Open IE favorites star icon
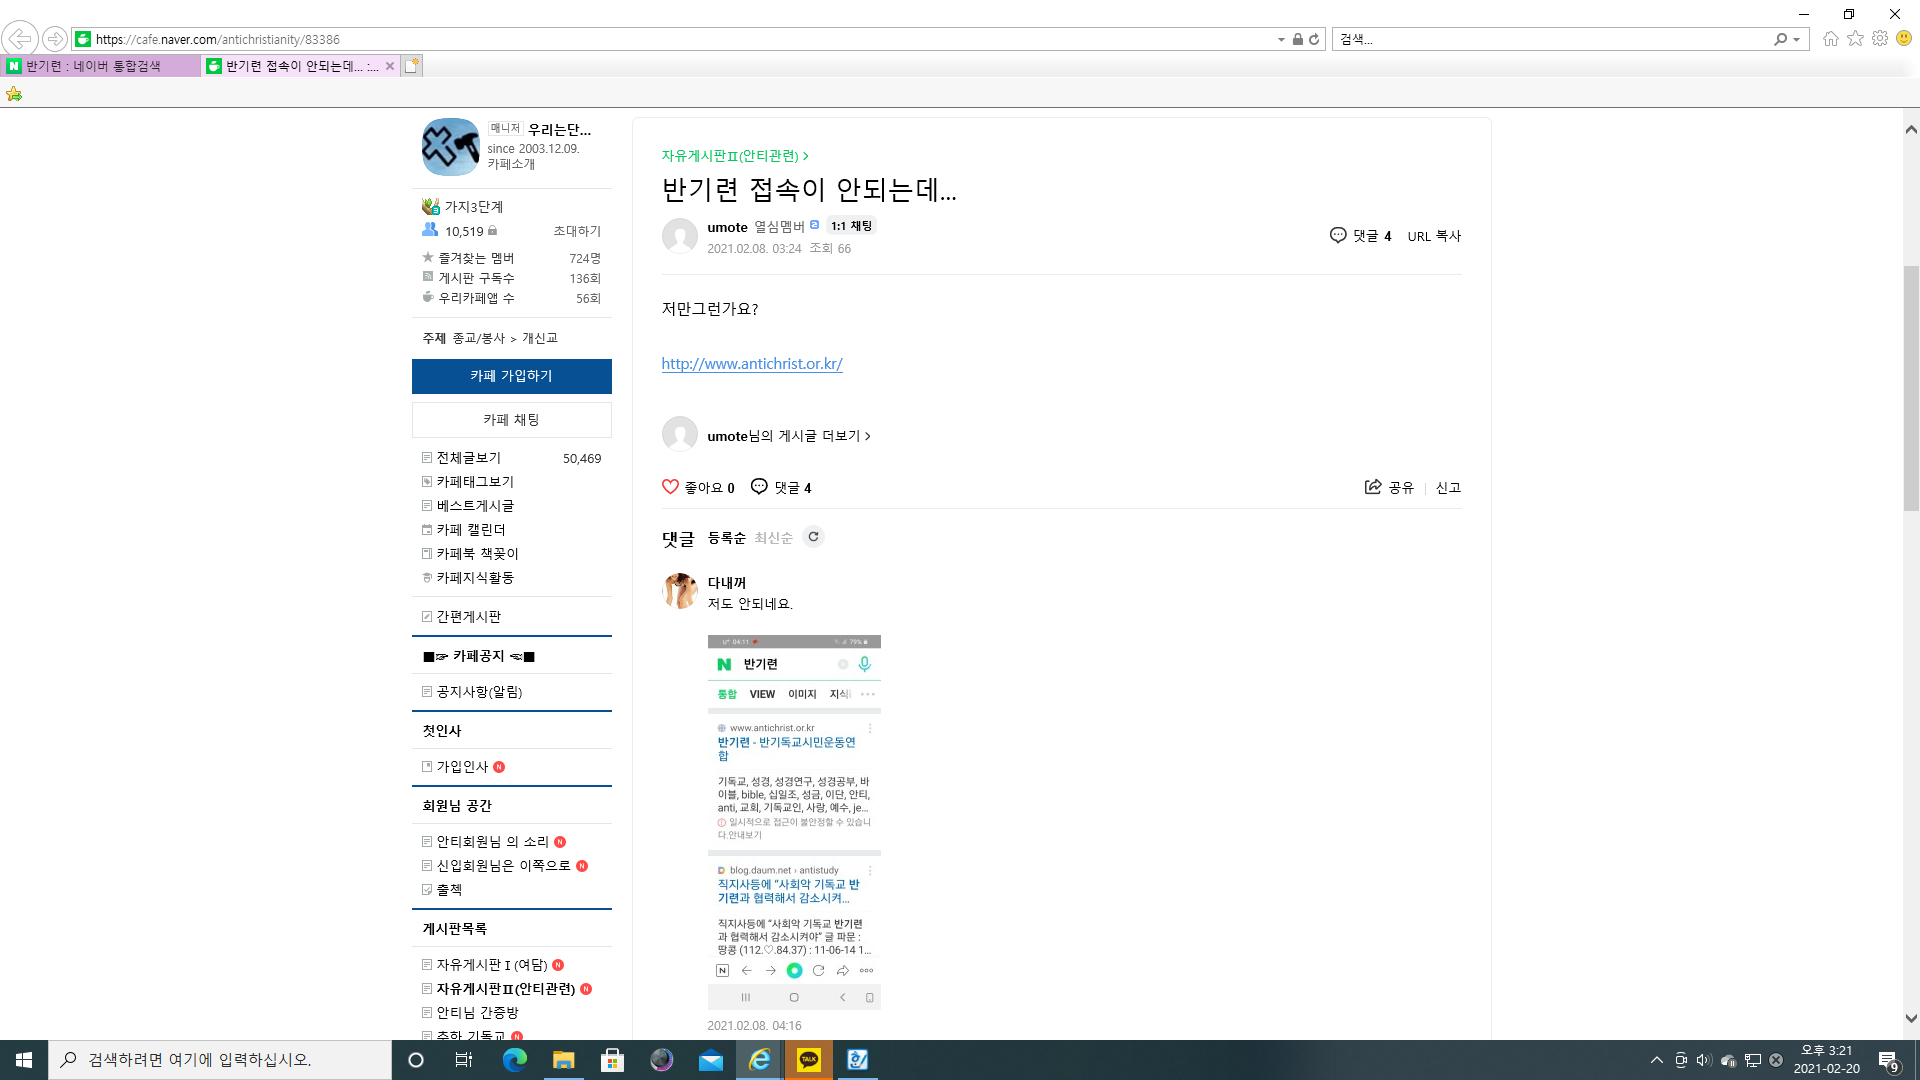 [1855, 39]
